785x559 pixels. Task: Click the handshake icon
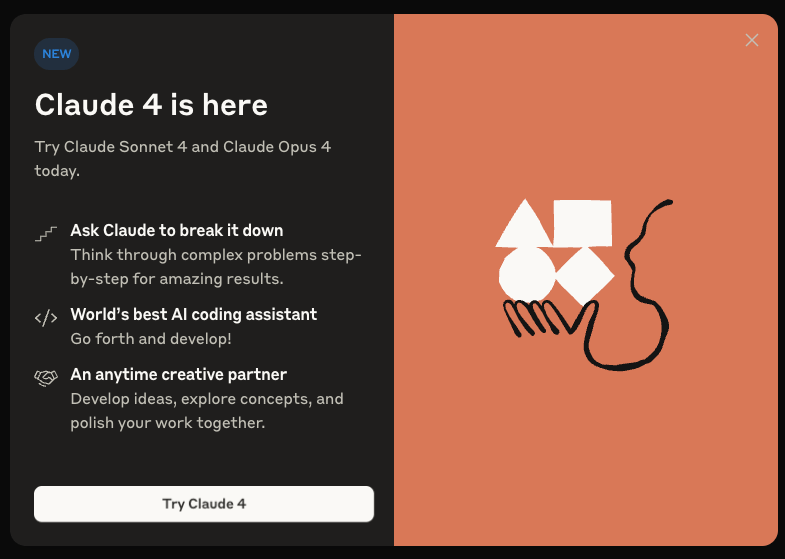(46, 378)
